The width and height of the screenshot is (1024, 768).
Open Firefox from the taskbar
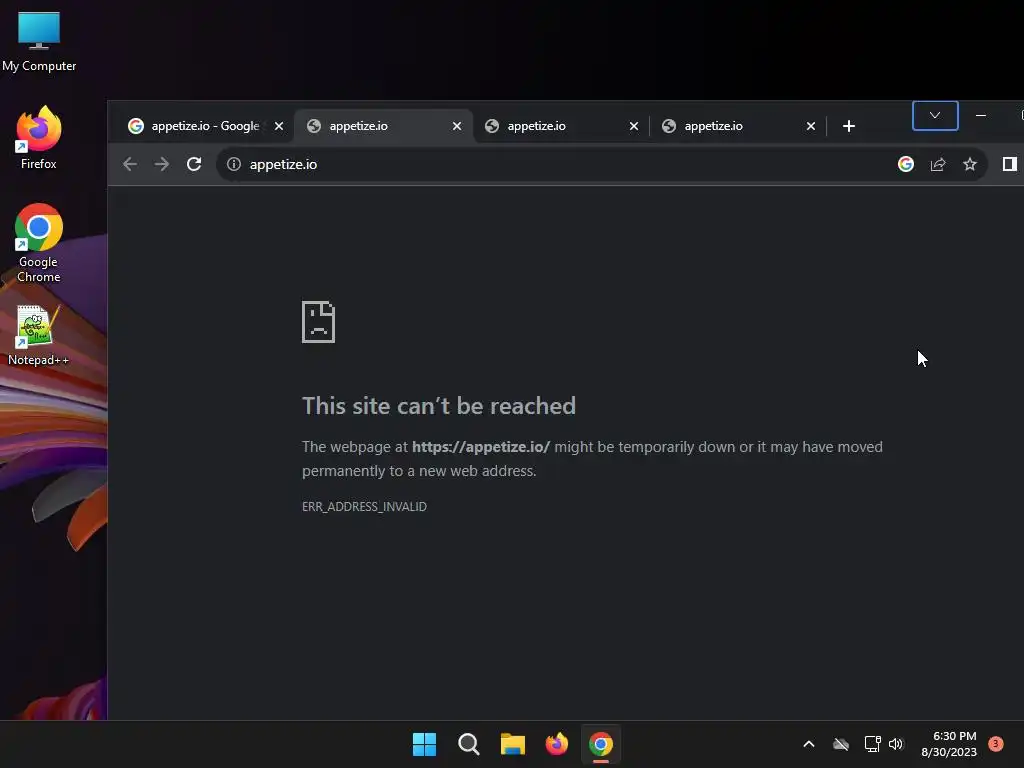pyautogui.click(x=556, y=744)
